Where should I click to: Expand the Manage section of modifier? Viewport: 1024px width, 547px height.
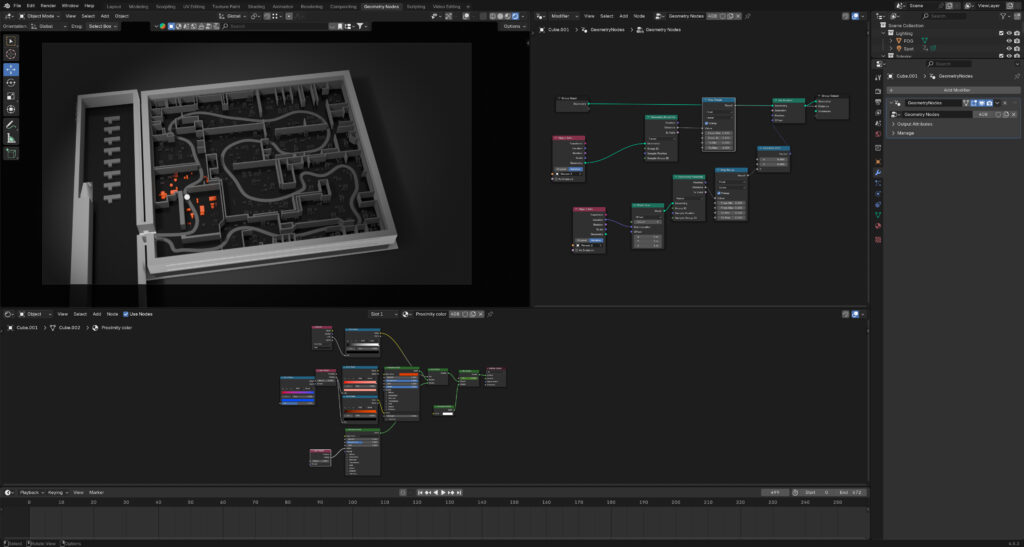pos(905,133)
